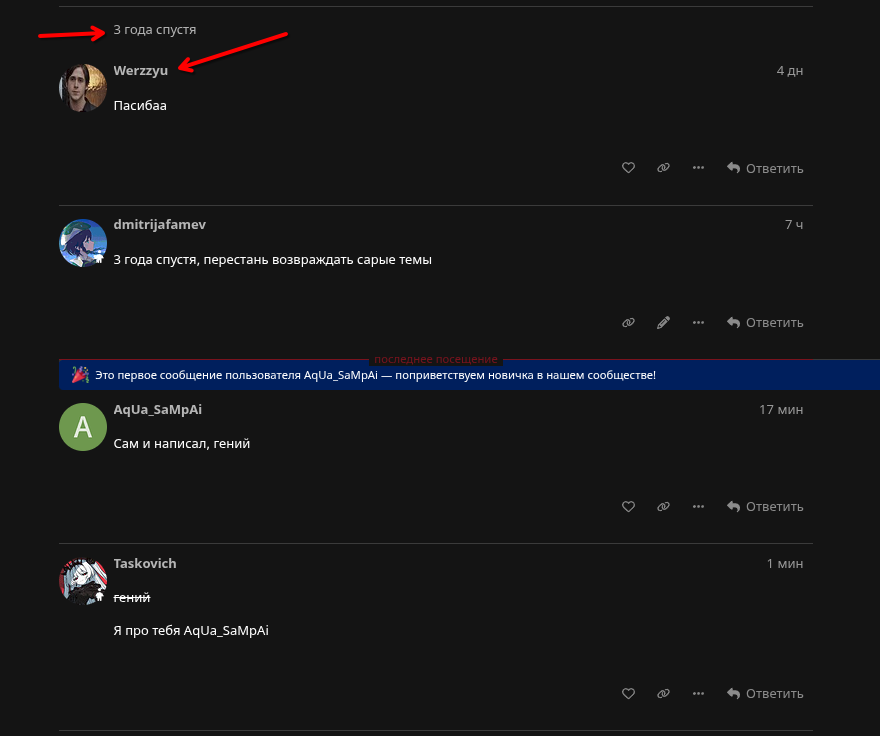Open Werzzyu's profile avatar
880x736 pixels.
click(83, 88)
